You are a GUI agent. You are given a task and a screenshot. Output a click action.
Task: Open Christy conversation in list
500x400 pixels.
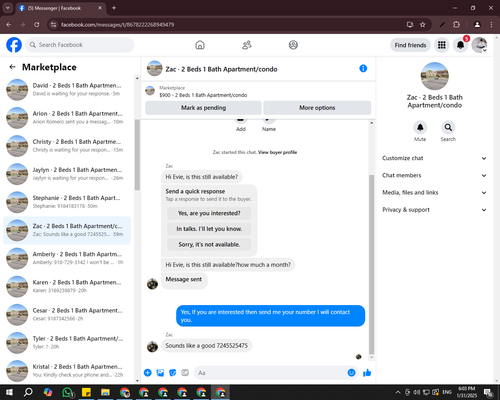tap(67, 146)
